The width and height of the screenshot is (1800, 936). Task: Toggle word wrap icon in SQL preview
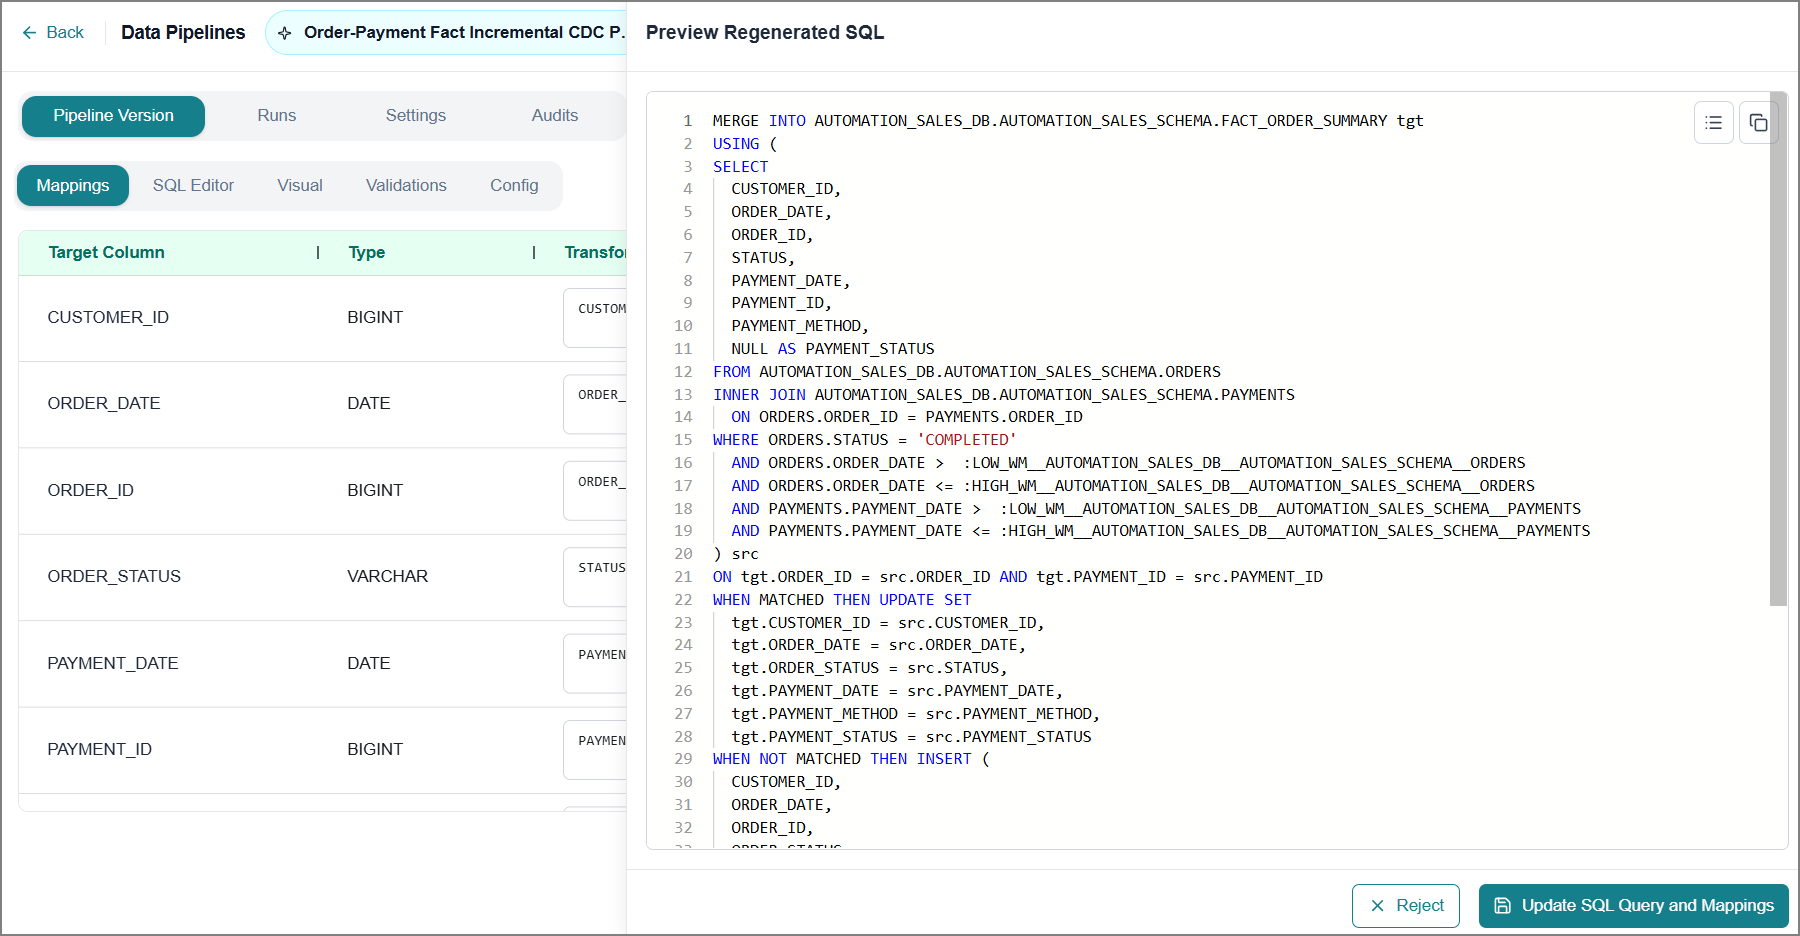(x=1713, y=123)
